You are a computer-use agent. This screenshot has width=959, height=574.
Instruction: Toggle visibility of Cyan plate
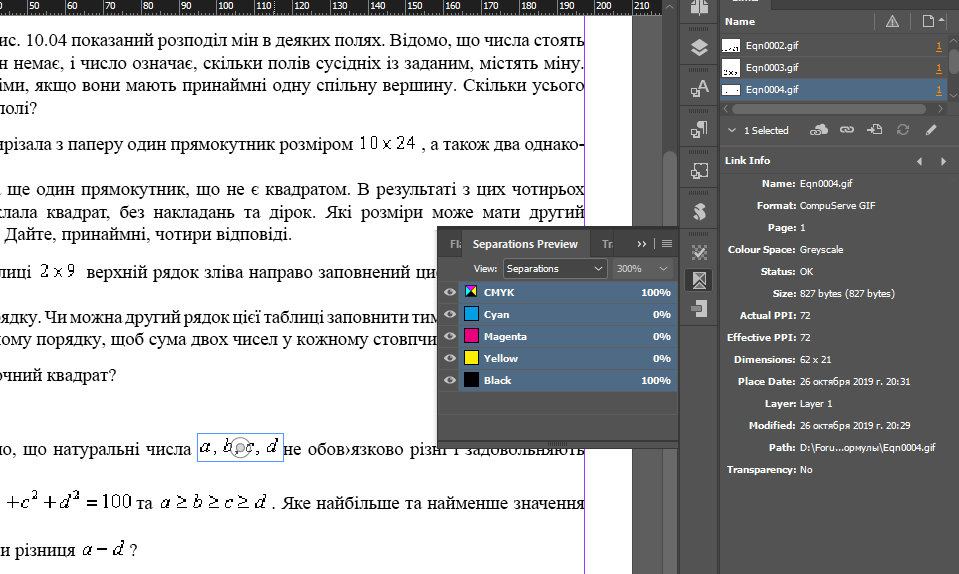click(x=450, y=314)
